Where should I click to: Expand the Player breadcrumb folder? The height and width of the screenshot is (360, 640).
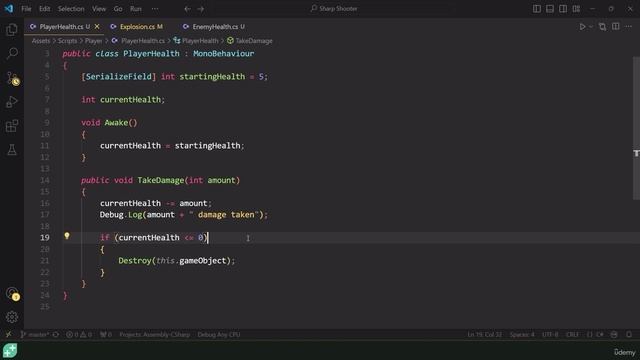(x=93, y=41)
